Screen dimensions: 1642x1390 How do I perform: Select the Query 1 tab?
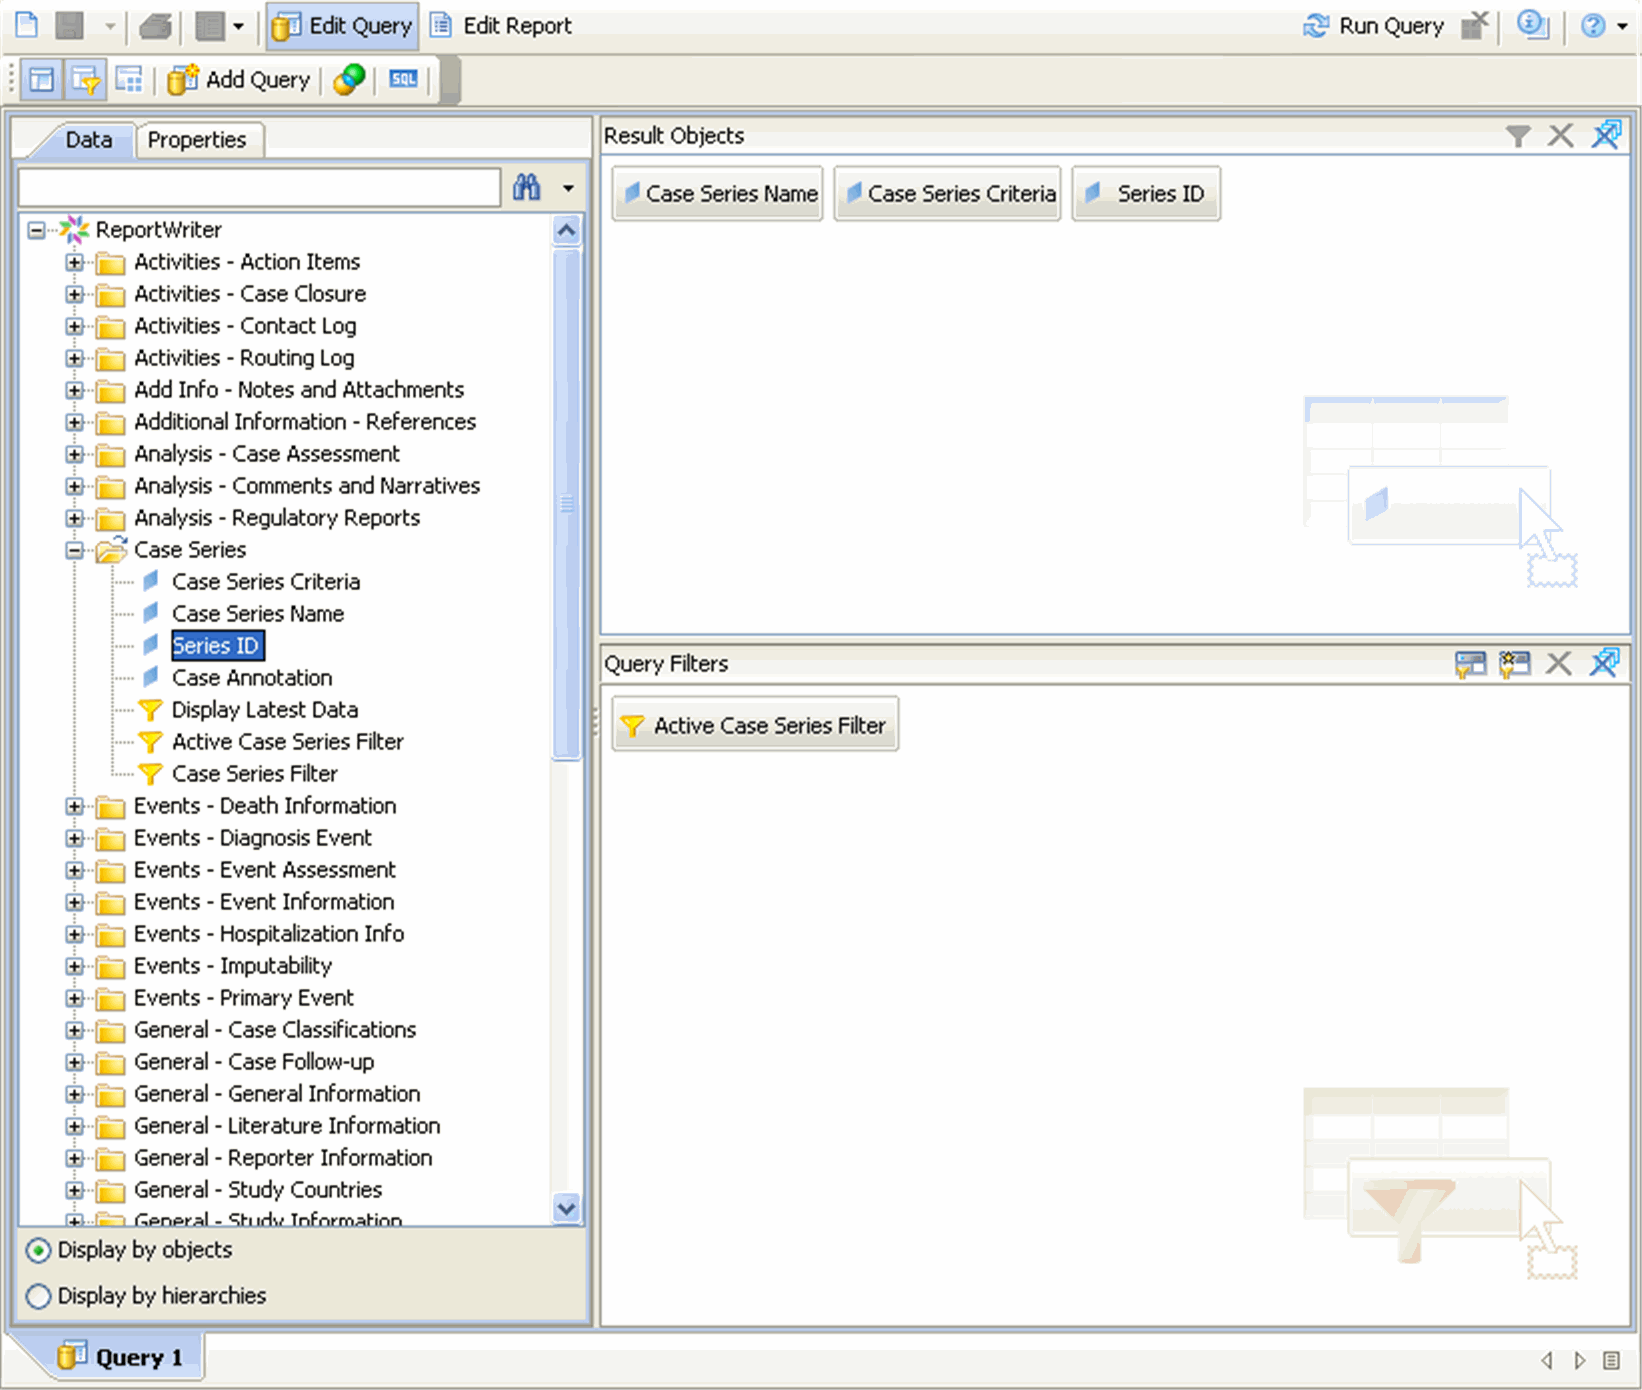tap(120, 1357)
